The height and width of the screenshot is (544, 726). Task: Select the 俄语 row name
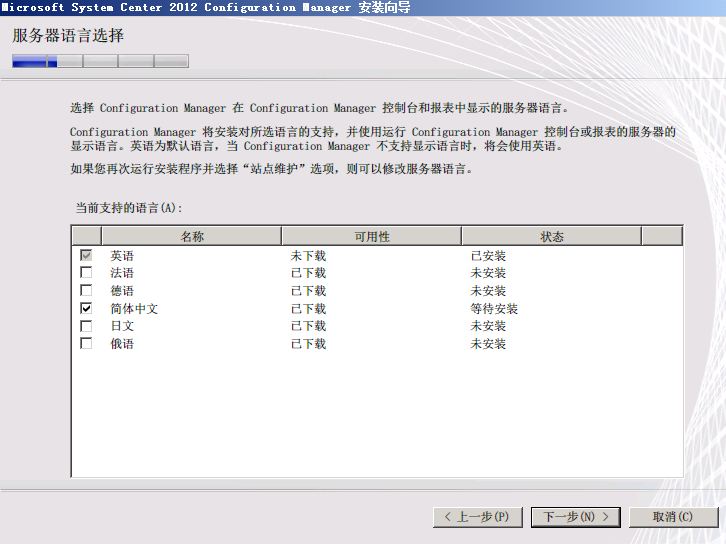pos(122,344)
